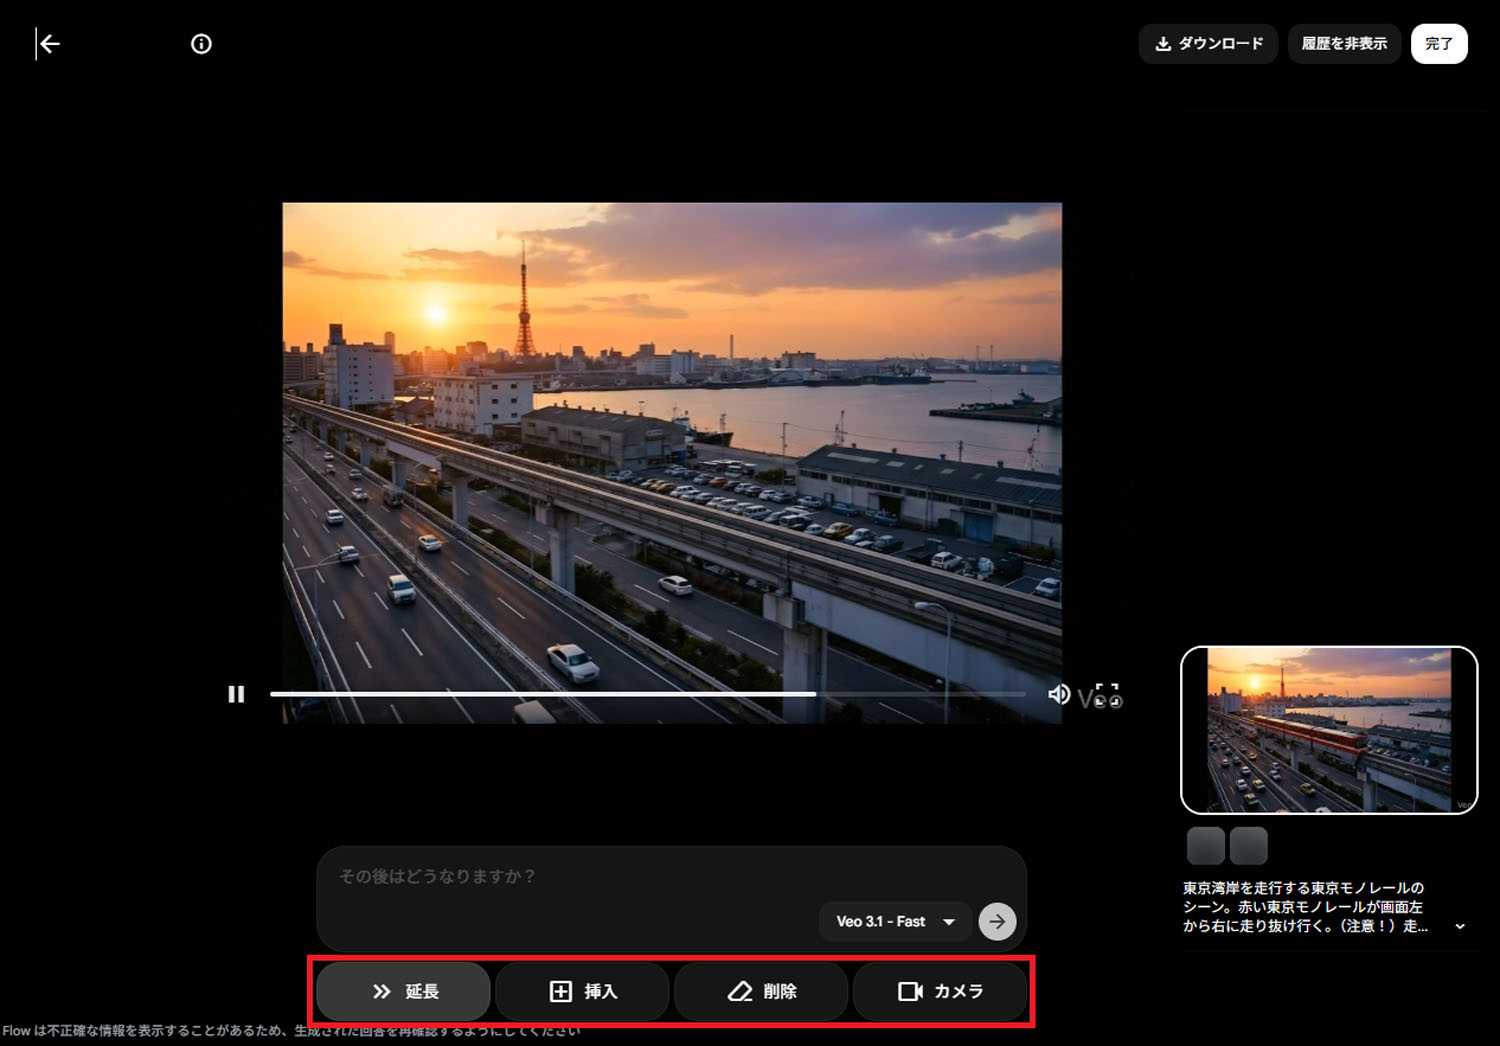
Task: Click the 完了 (done) button
Action: [x=1439, y=44]
